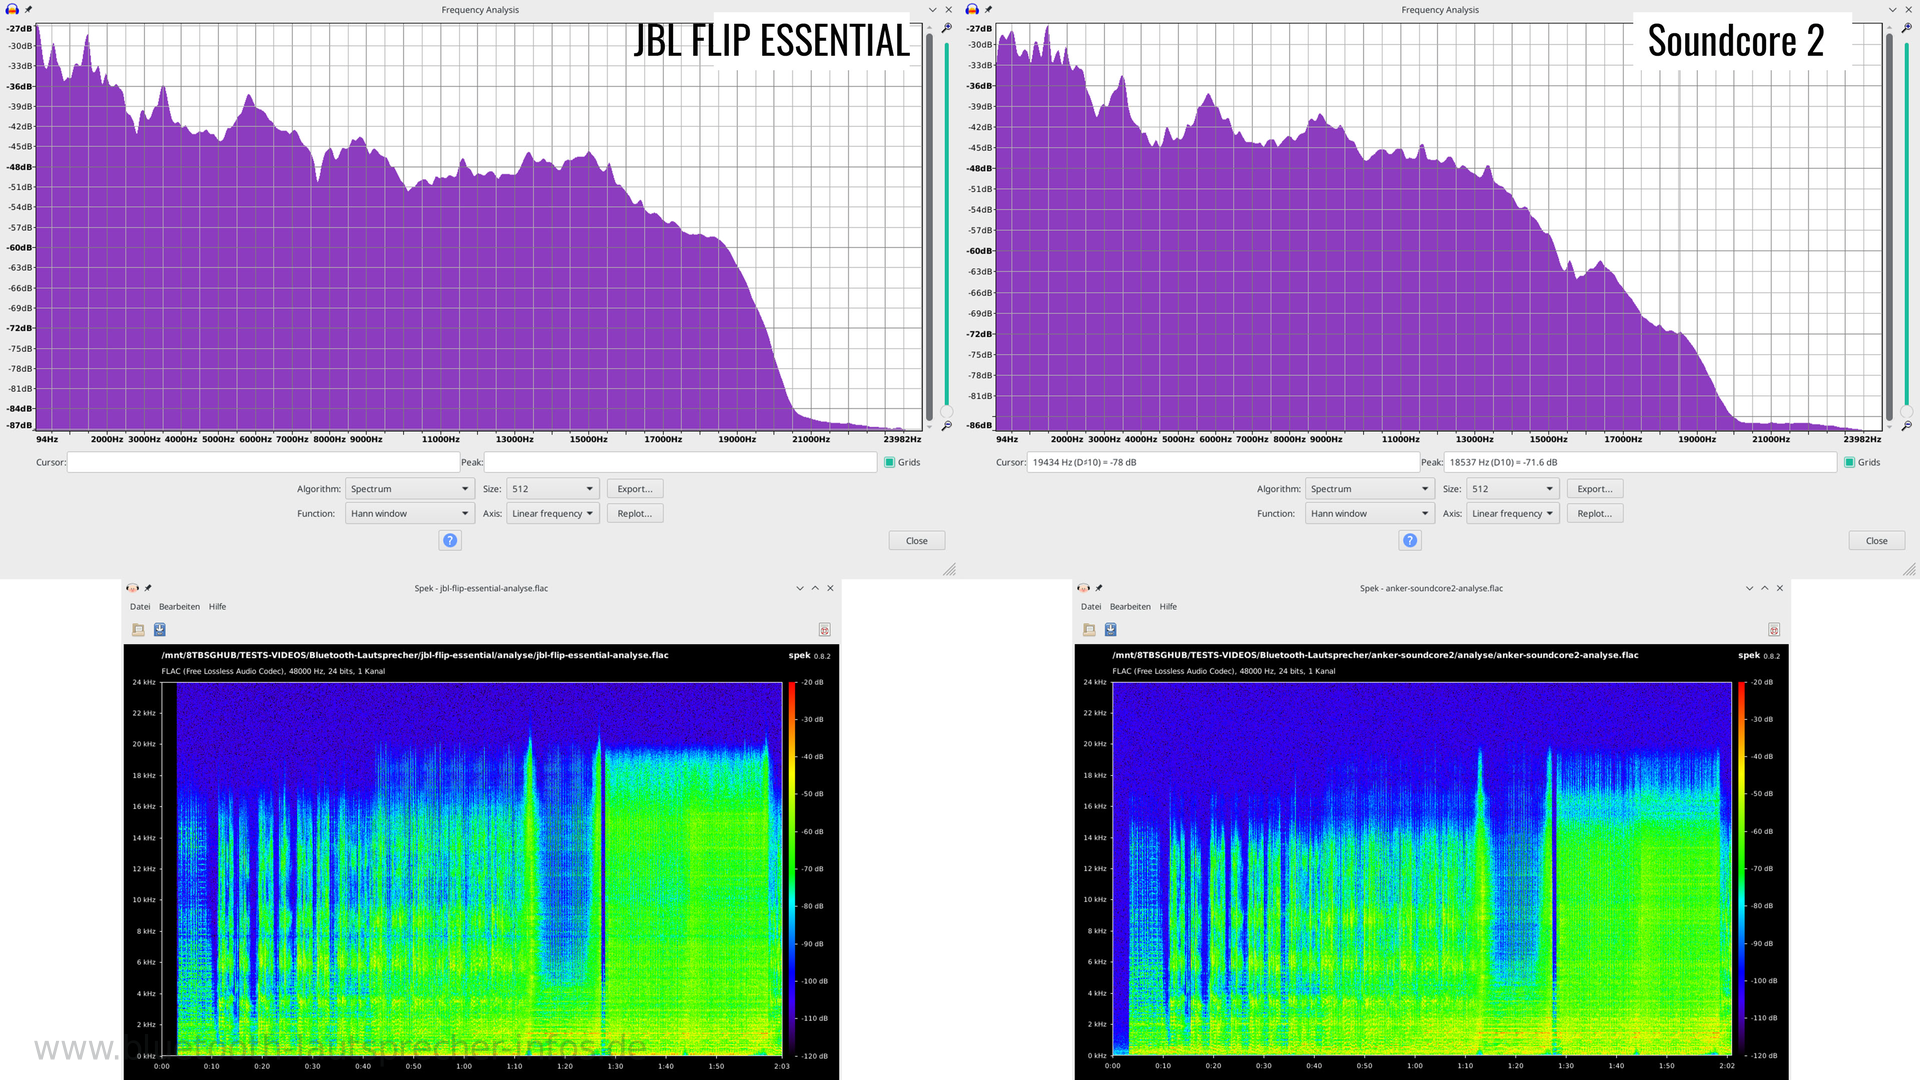Open Size 512 dropdown in JBL window
Viewport: 1920px width, 1080px height.
click(x=553, y=489)
